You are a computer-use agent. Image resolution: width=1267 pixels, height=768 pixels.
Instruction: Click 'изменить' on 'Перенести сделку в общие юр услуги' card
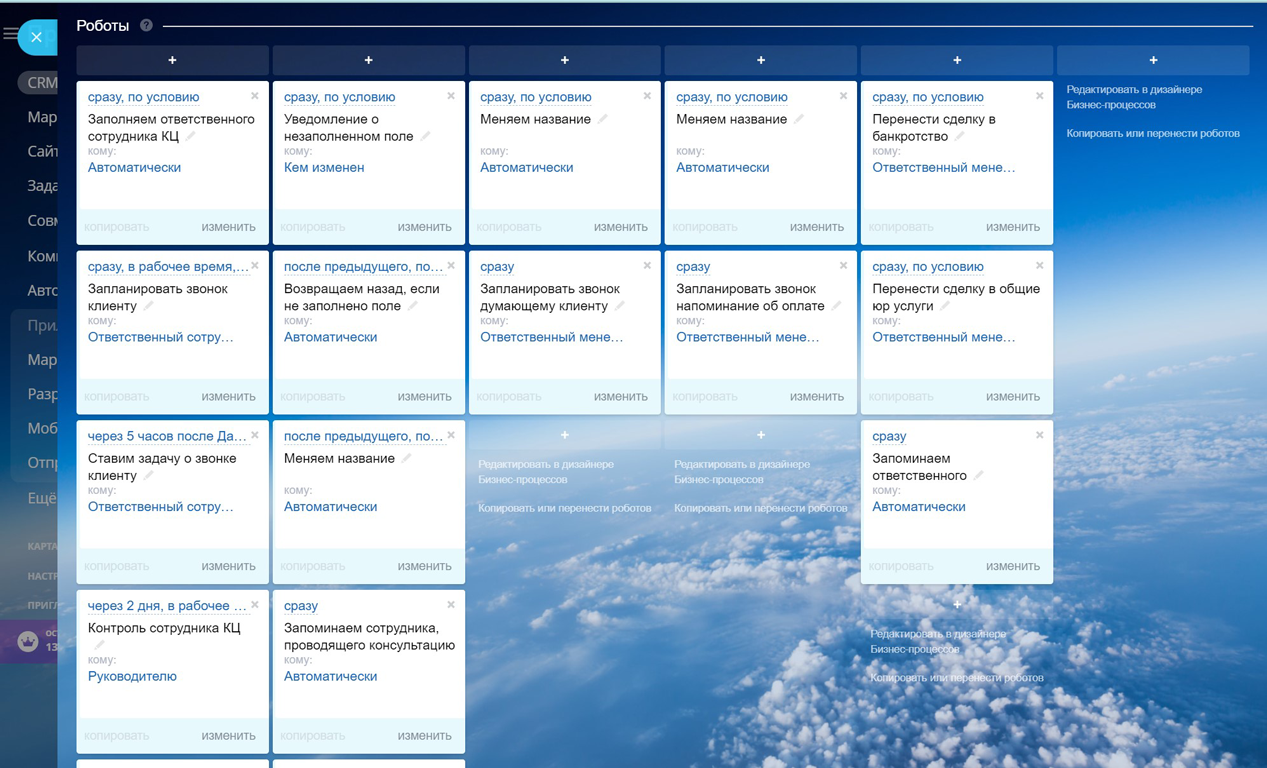point(1013,397)
